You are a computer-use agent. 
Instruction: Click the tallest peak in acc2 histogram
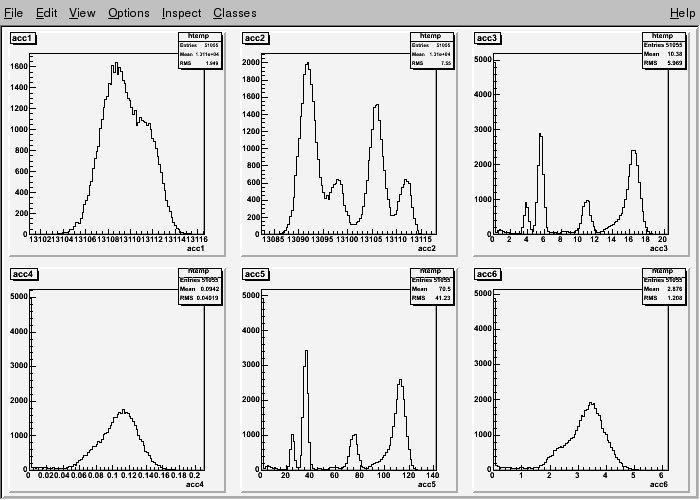coord(308,63)
